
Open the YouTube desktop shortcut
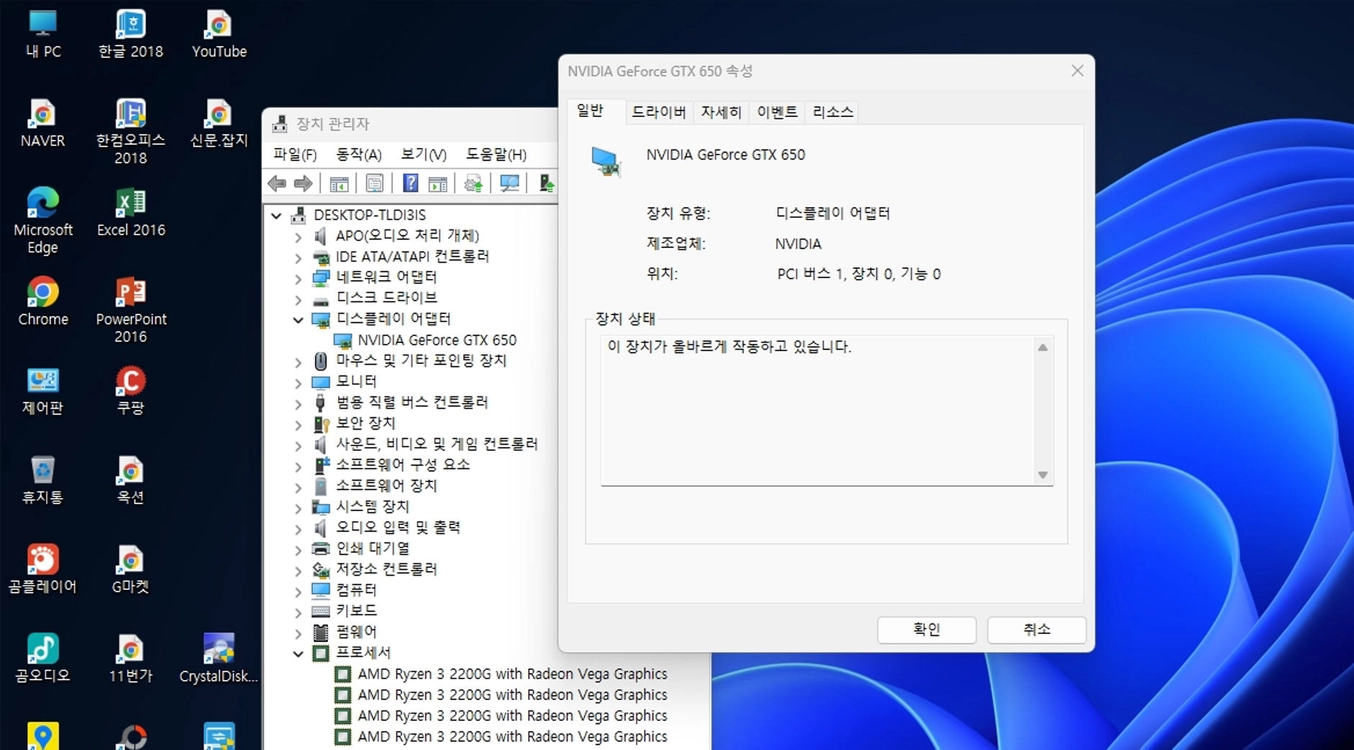pos(219,34)
